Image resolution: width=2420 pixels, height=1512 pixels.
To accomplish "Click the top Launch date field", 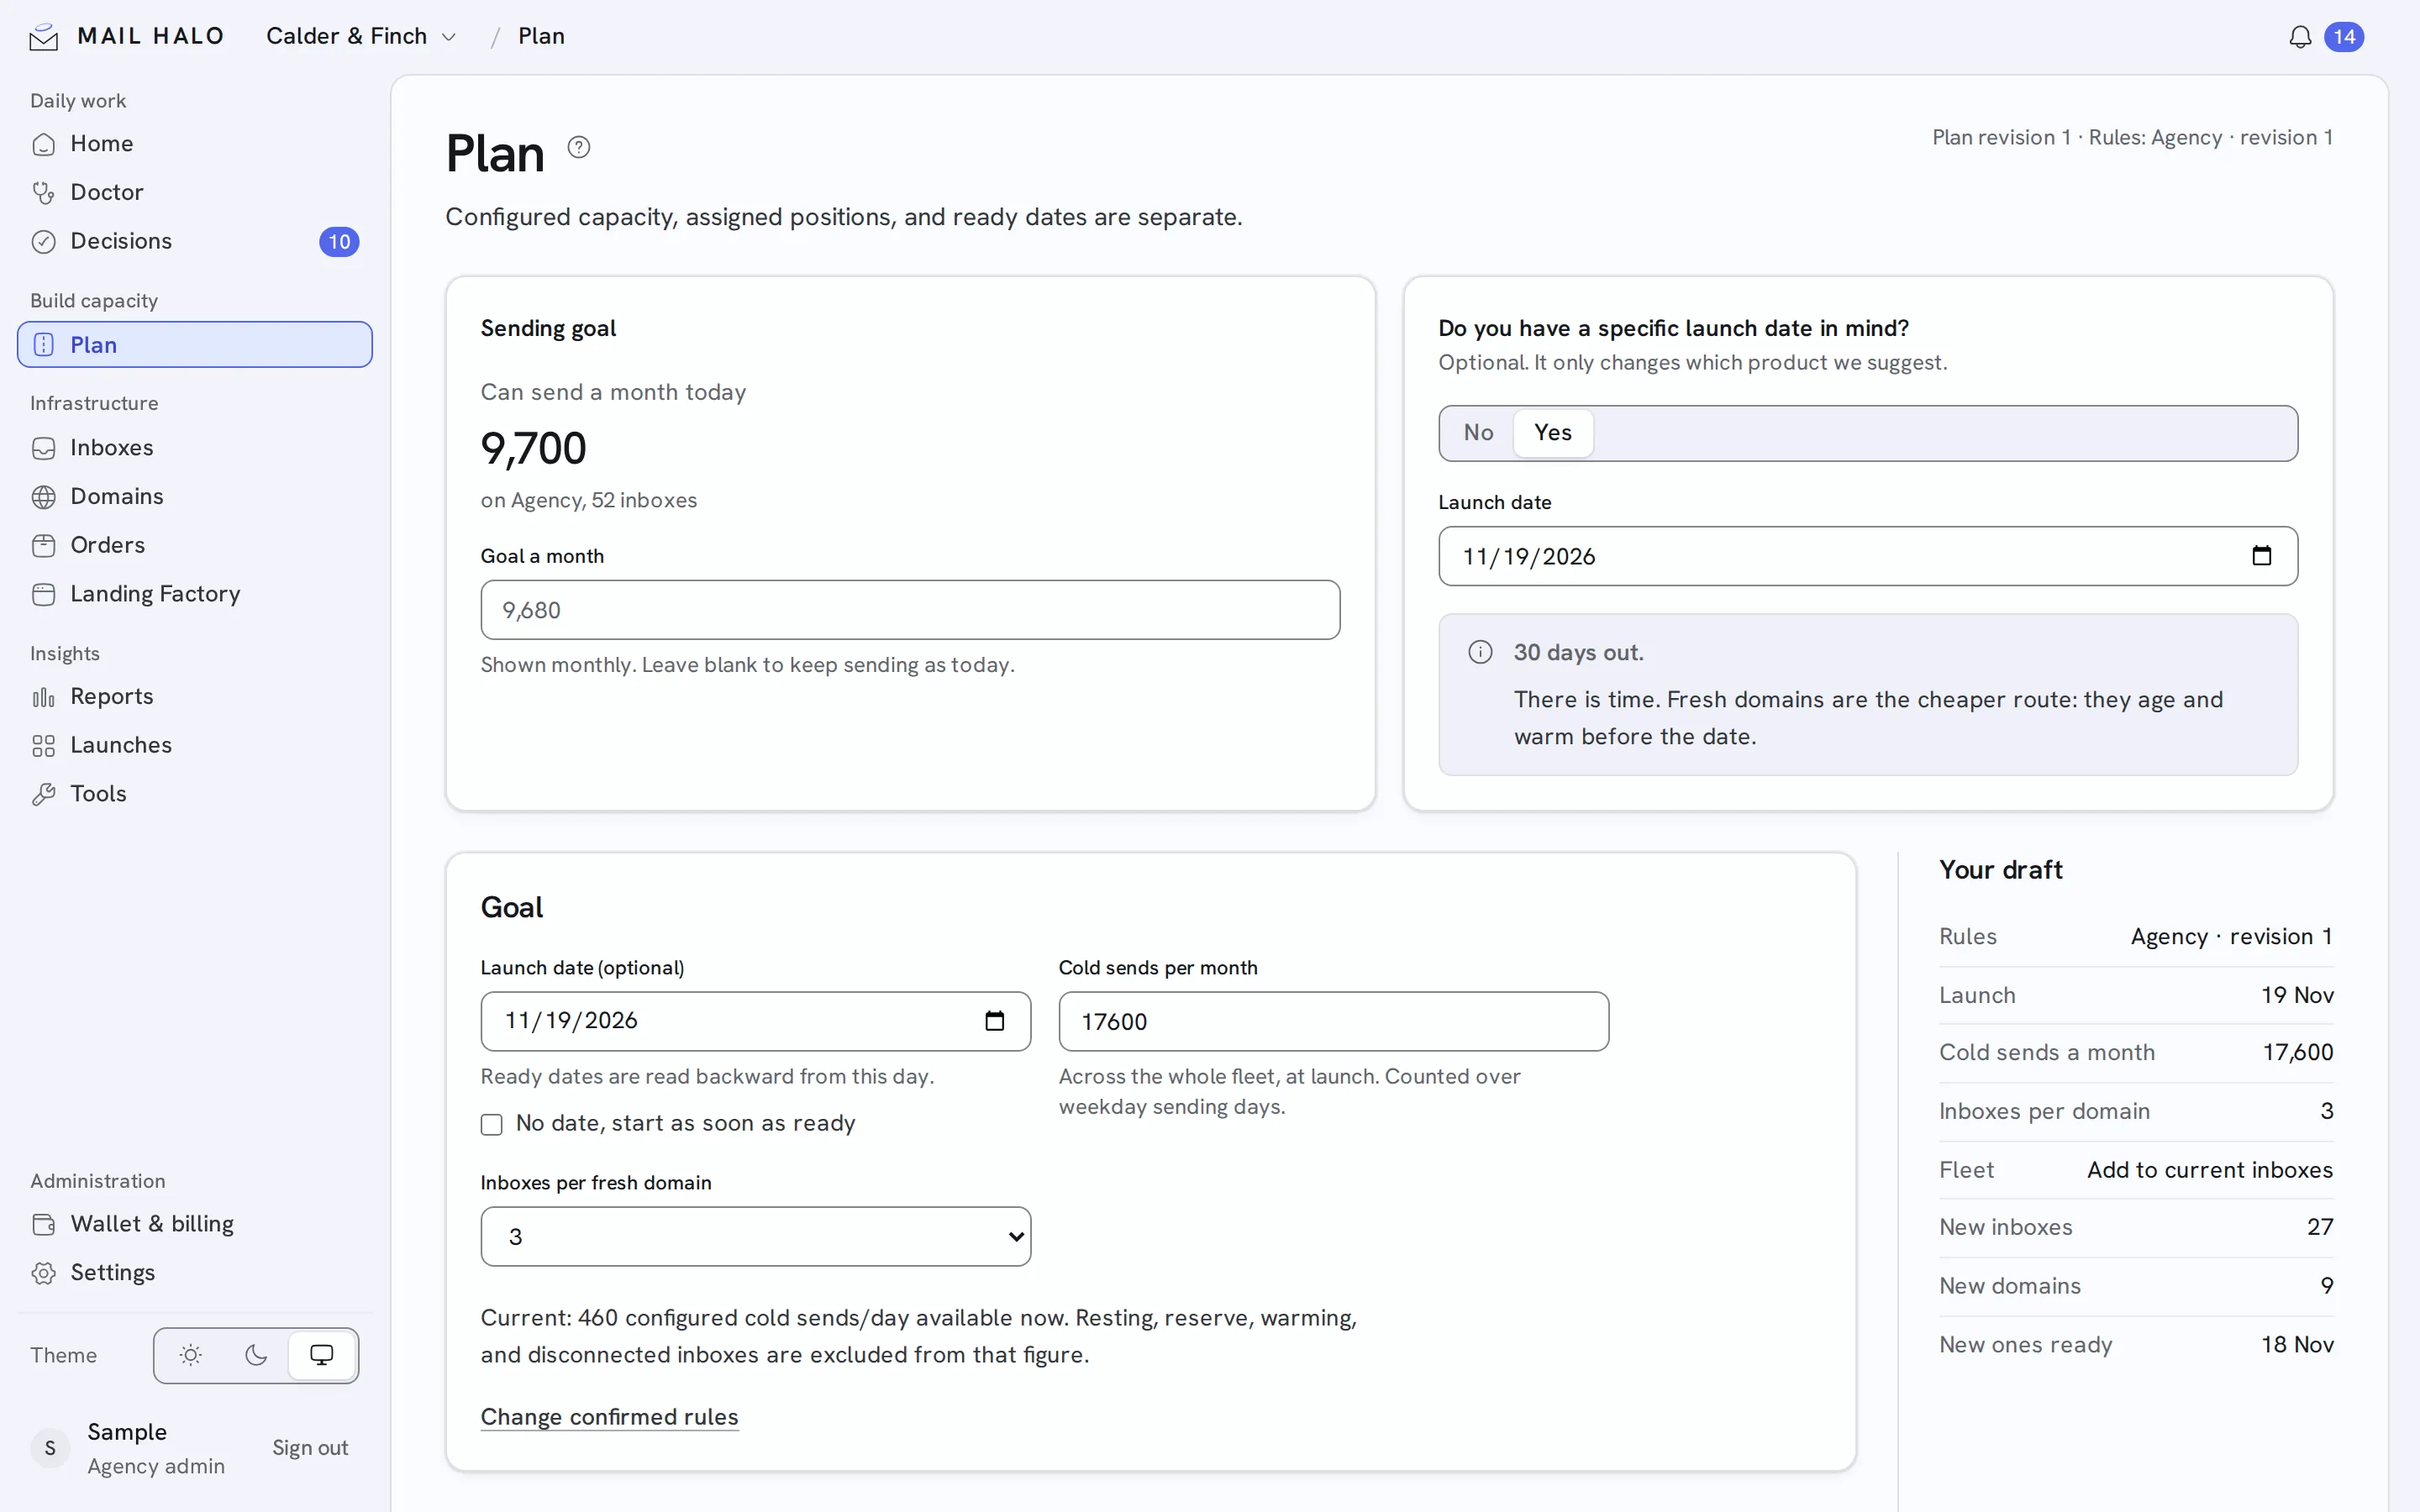I will pyautogui.click(x=1867, y=556).
